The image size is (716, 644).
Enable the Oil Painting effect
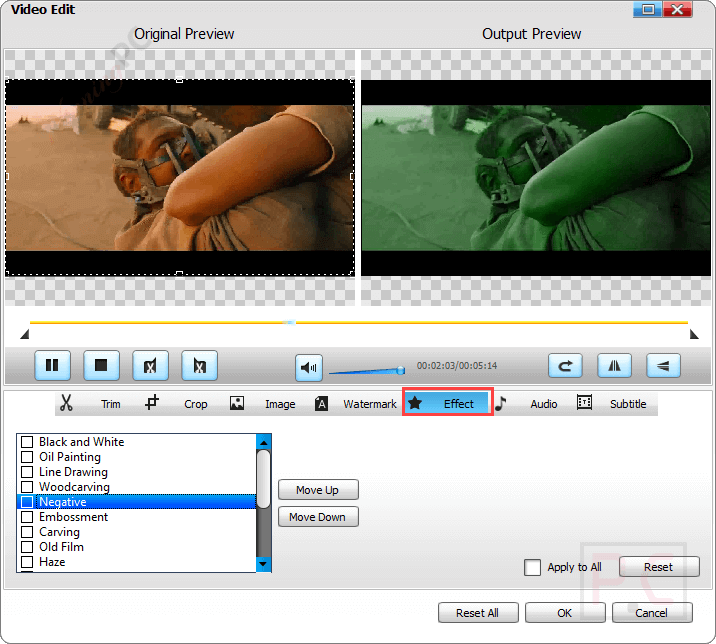[27, 457]
